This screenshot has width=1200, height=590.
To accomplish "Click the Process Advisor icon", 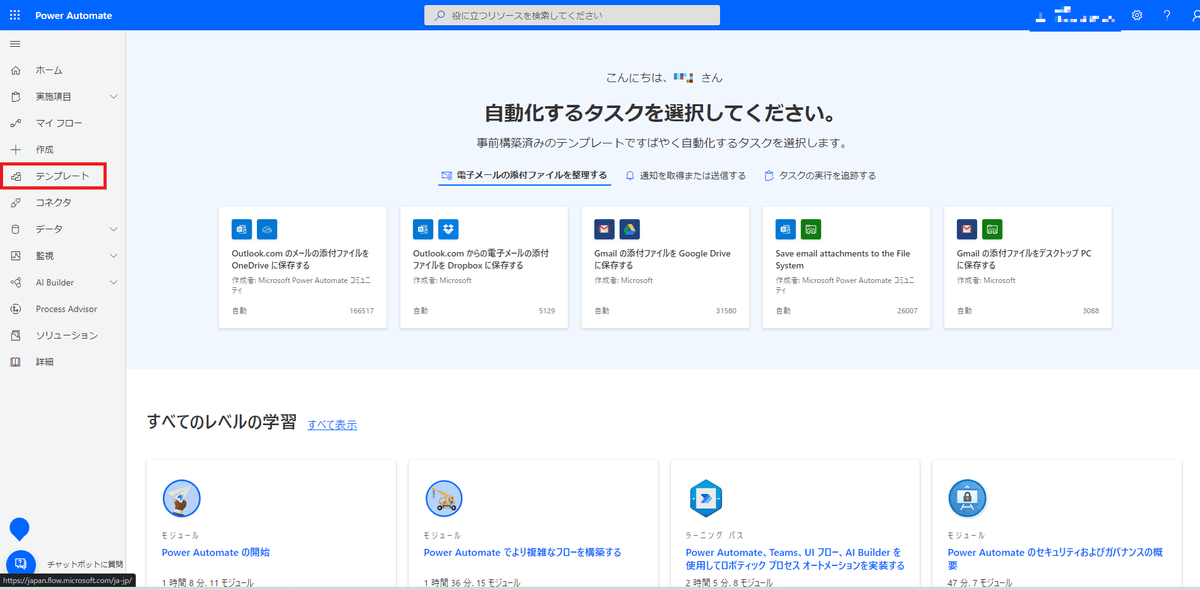I will point(15,309).
